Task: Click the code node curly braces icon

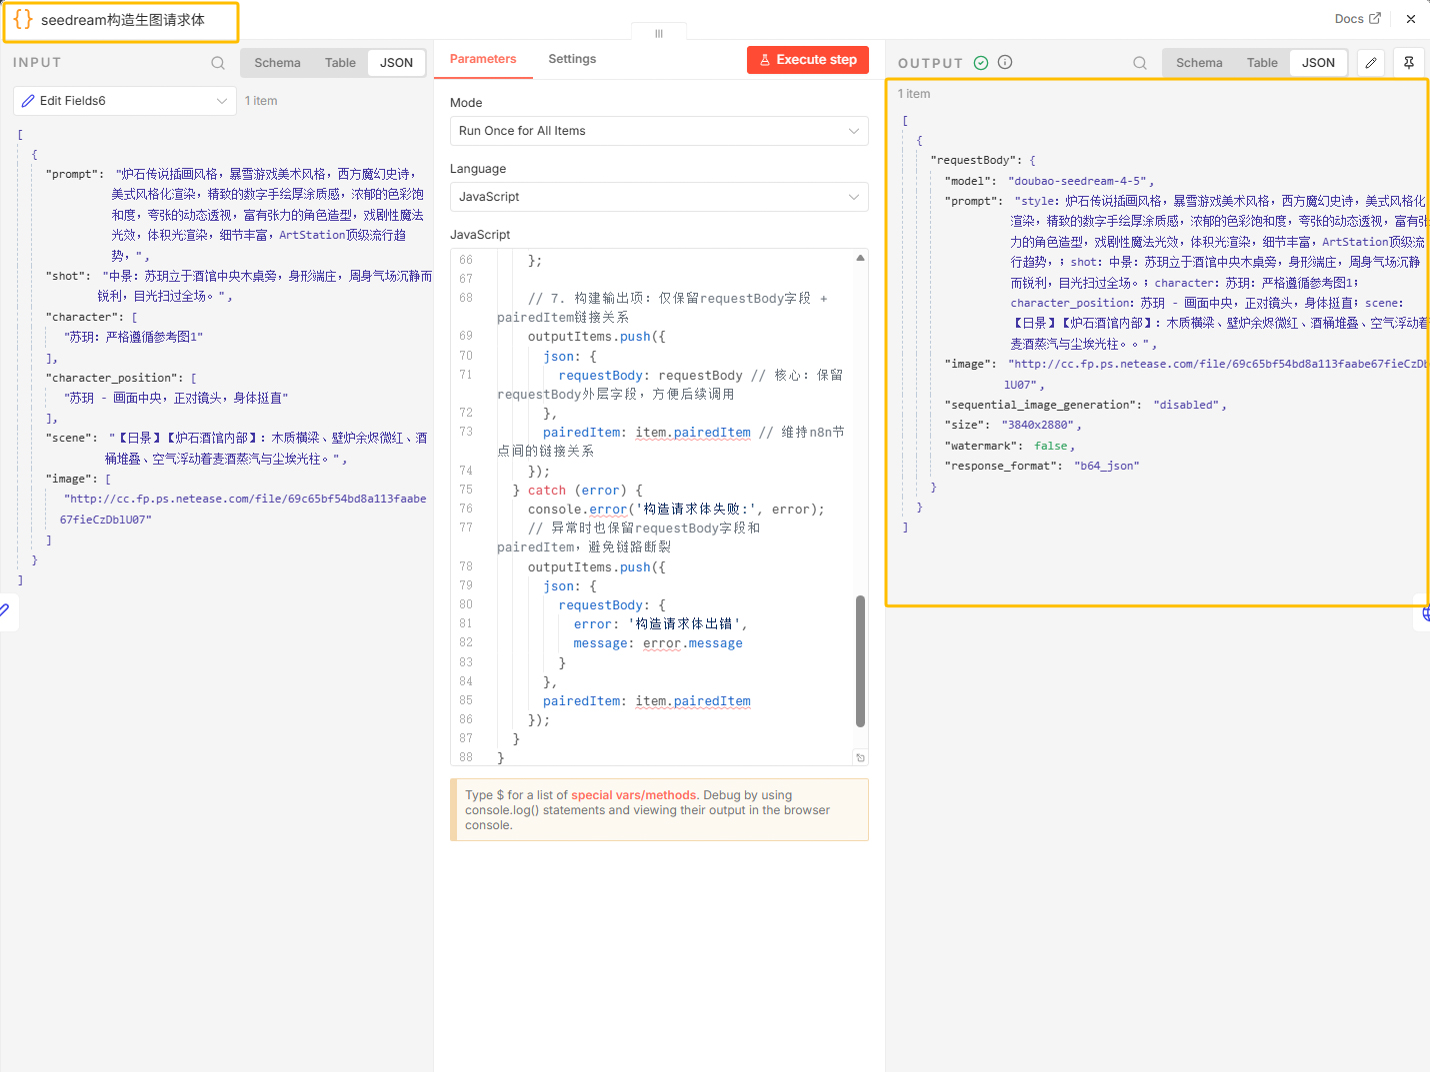Action: point(23,20)
